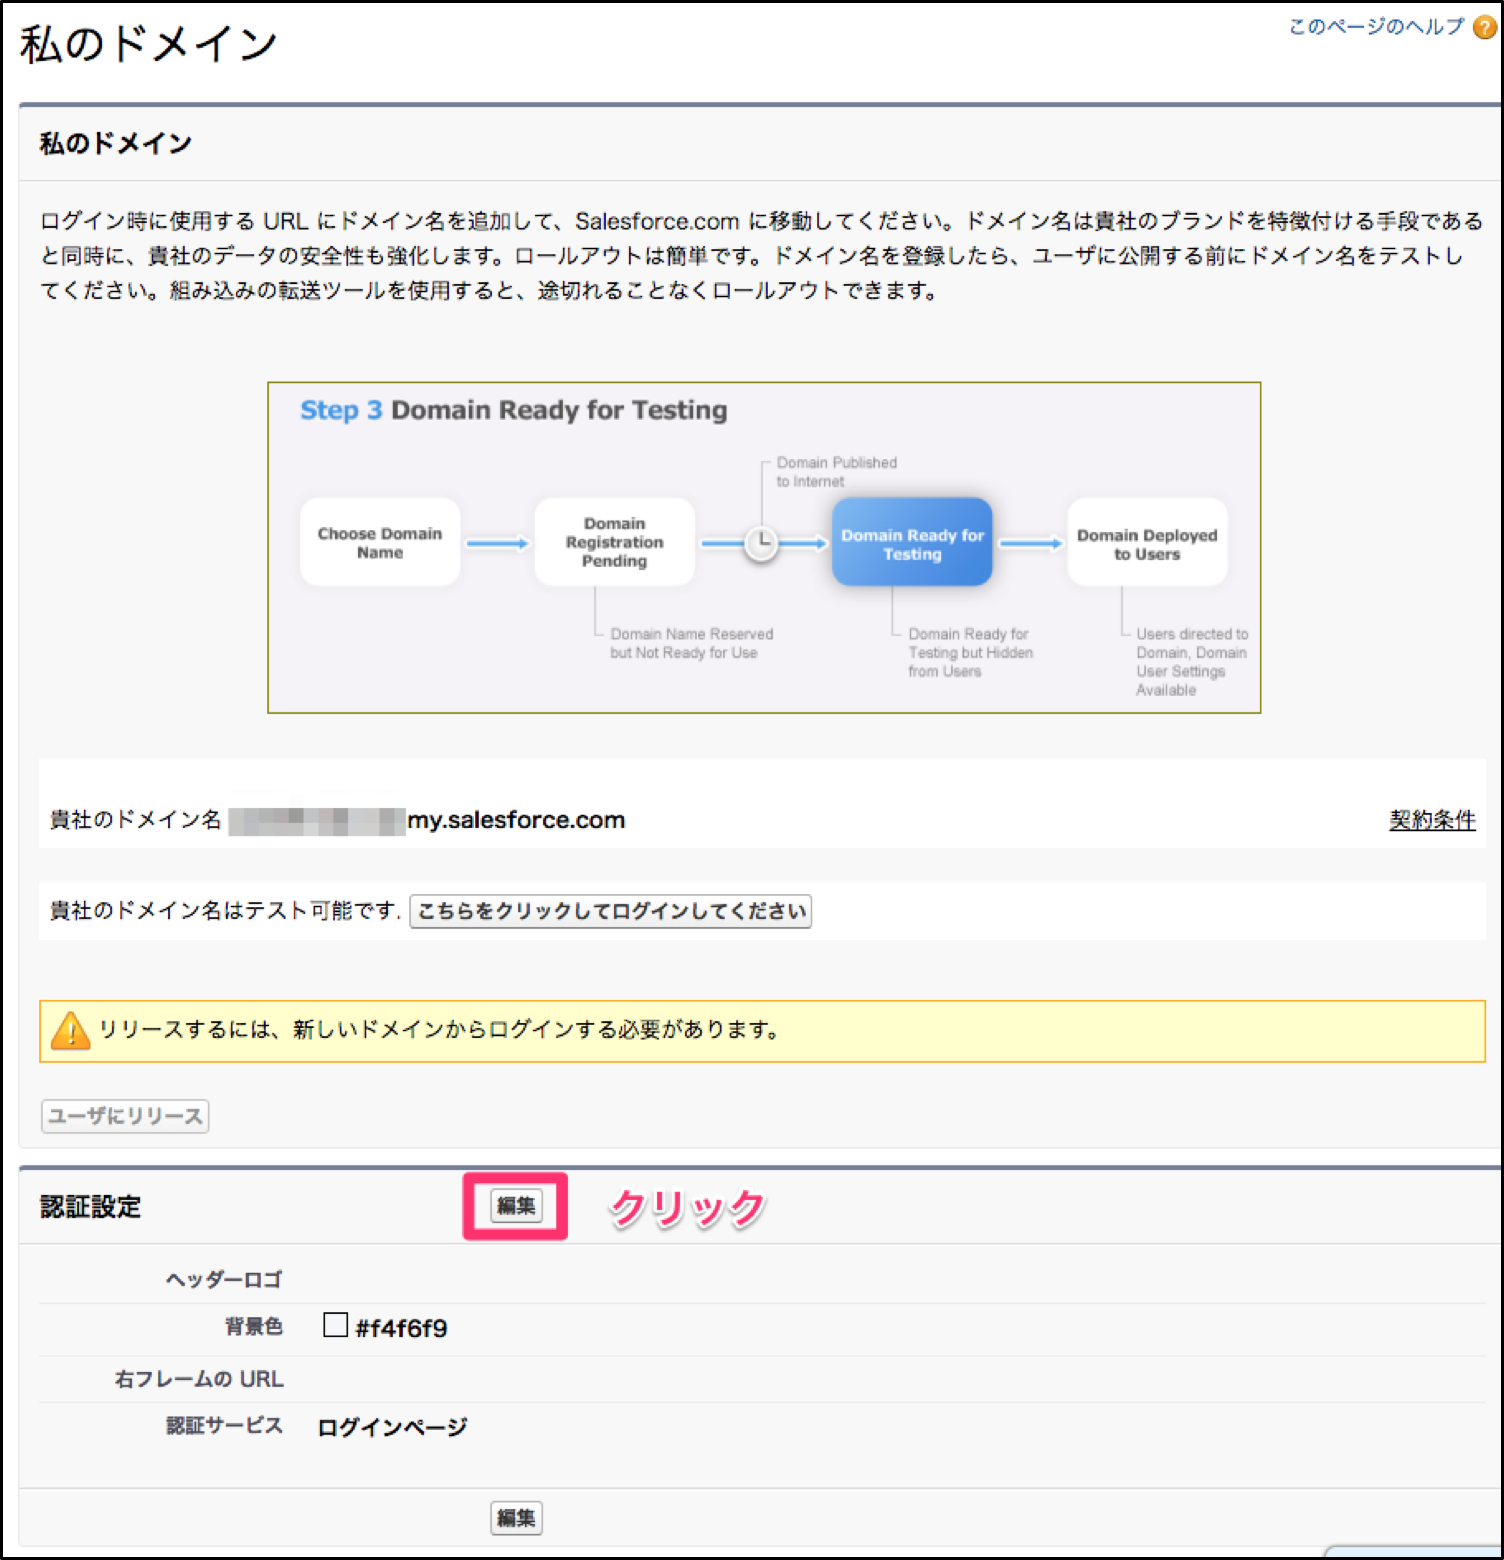1504x1560 pixels.
Task: Click the 貴社のドメイン名 label
Action: click(x=135, y=820)
